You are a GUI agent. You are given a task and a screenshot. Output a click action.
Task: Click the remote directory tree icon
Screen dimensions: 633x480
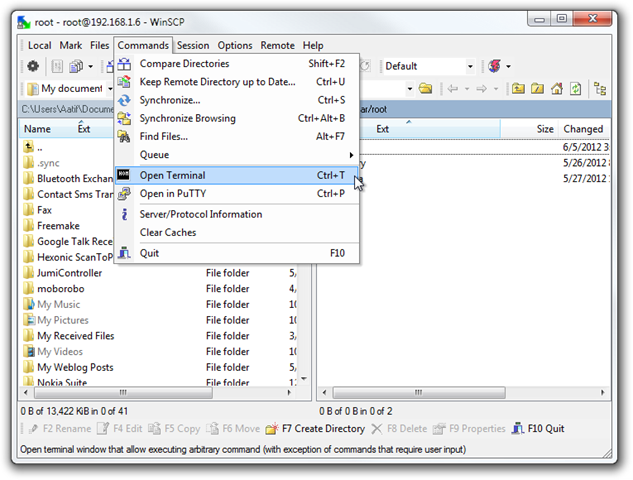[600, 88]
